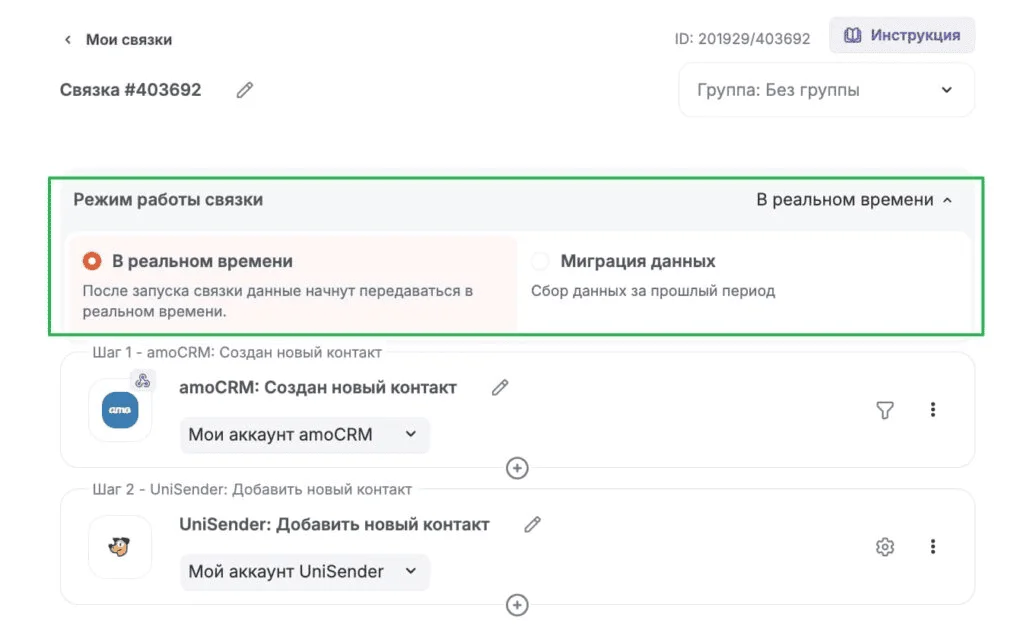Open the UniSender step three-dot menu
The height and width of the screenshot is (630, 1024).
tap(933, 547)
